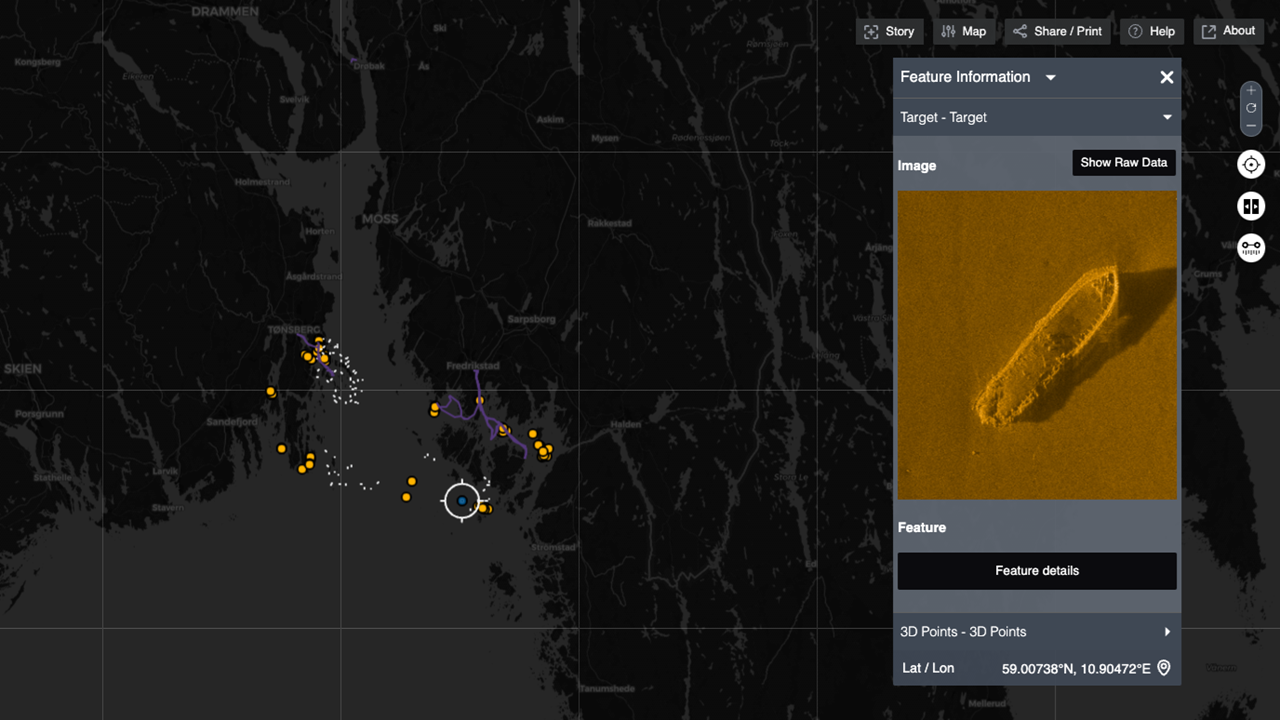This screenshot has height=720, width=1280.
Task: Close the Feature Information panel
Action: tap(1166, 77)
